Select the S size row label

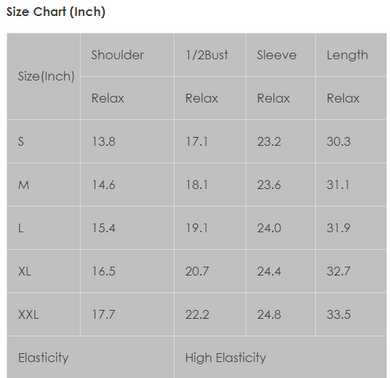click(x=21, y=141)
